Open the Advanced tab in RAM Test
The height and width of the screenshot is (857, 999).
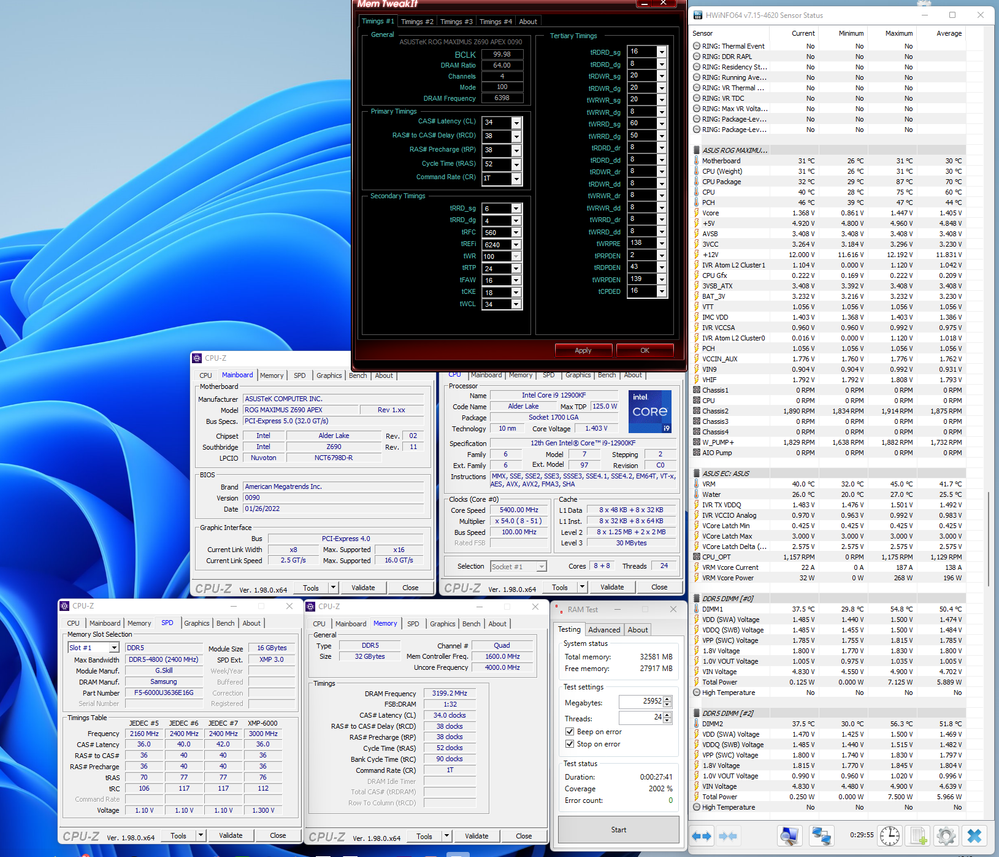pyautogui.click(x=604, y=630)
